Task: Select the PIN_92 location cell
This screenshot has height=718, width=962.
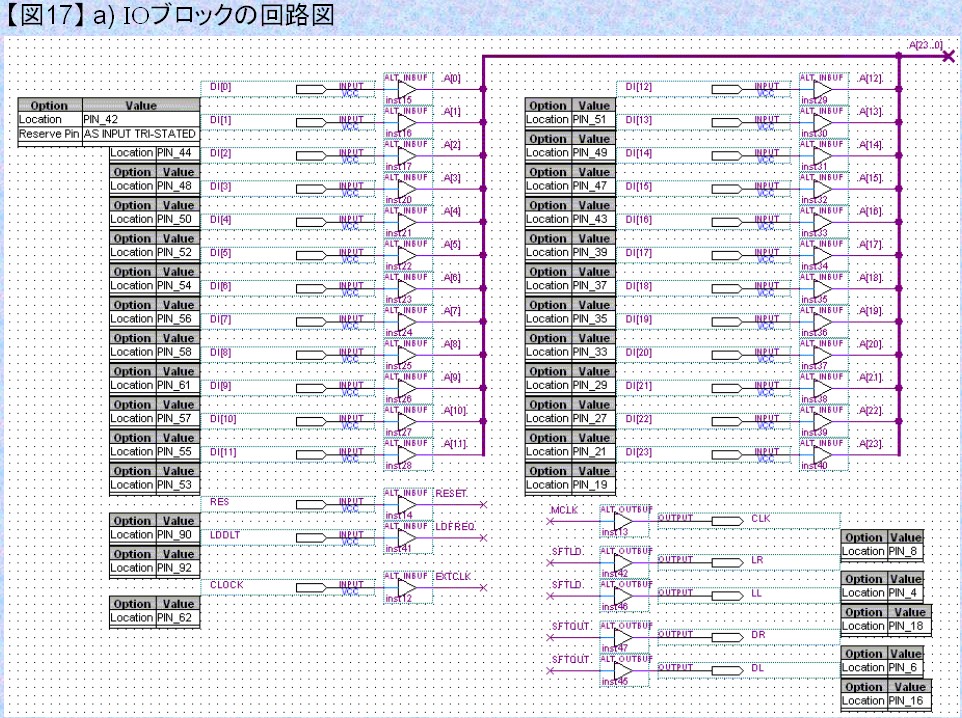Action: point(178,568)
